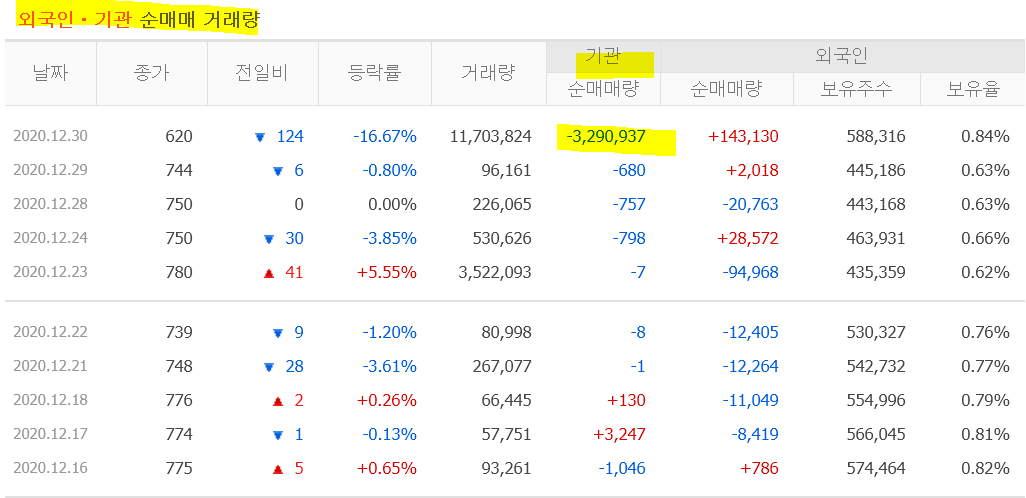Click the 종가 column header
The height and width of the screenshot is (498, 1026).
point(151,73)
